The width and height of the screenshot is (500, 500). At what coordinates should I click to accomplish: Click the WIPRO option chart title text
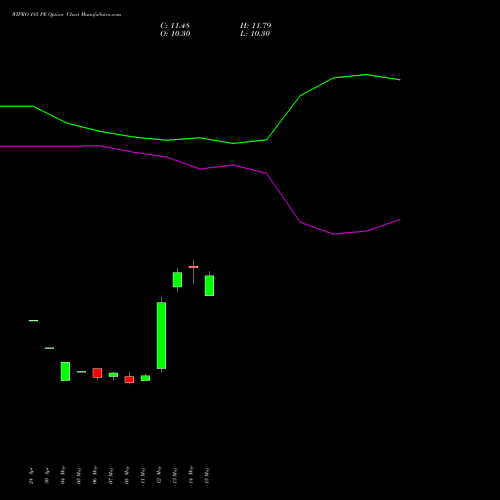click(x=66, y=15)
